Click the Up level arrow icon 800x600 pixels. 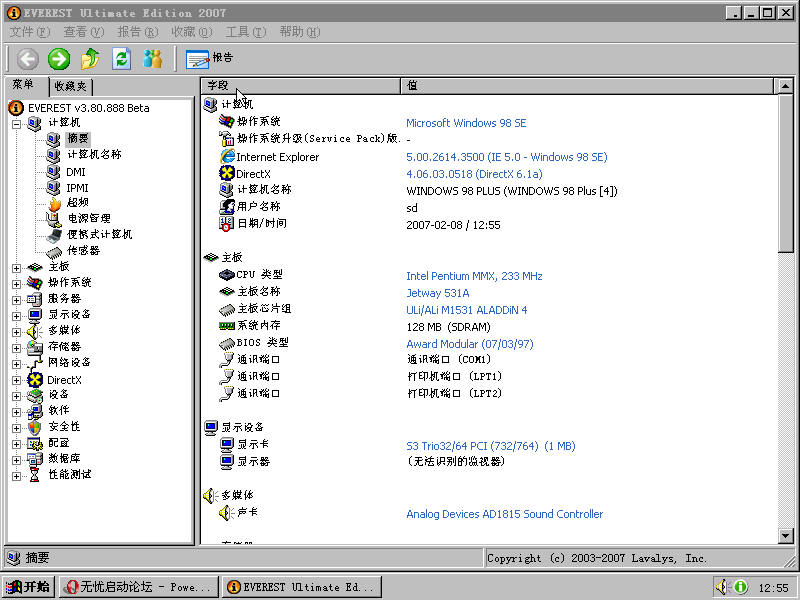90,59
